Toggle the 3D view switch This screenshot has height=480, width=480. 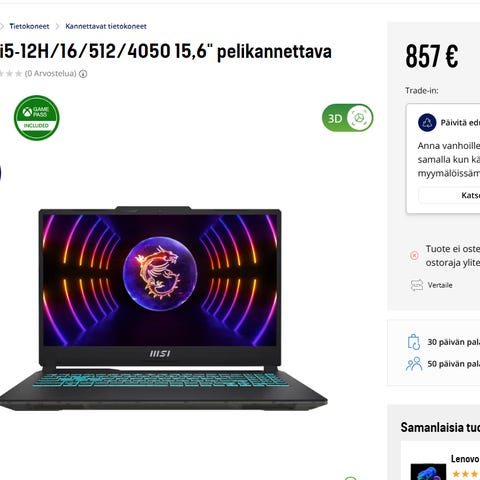pyautogui.click(x=347, y=118)
